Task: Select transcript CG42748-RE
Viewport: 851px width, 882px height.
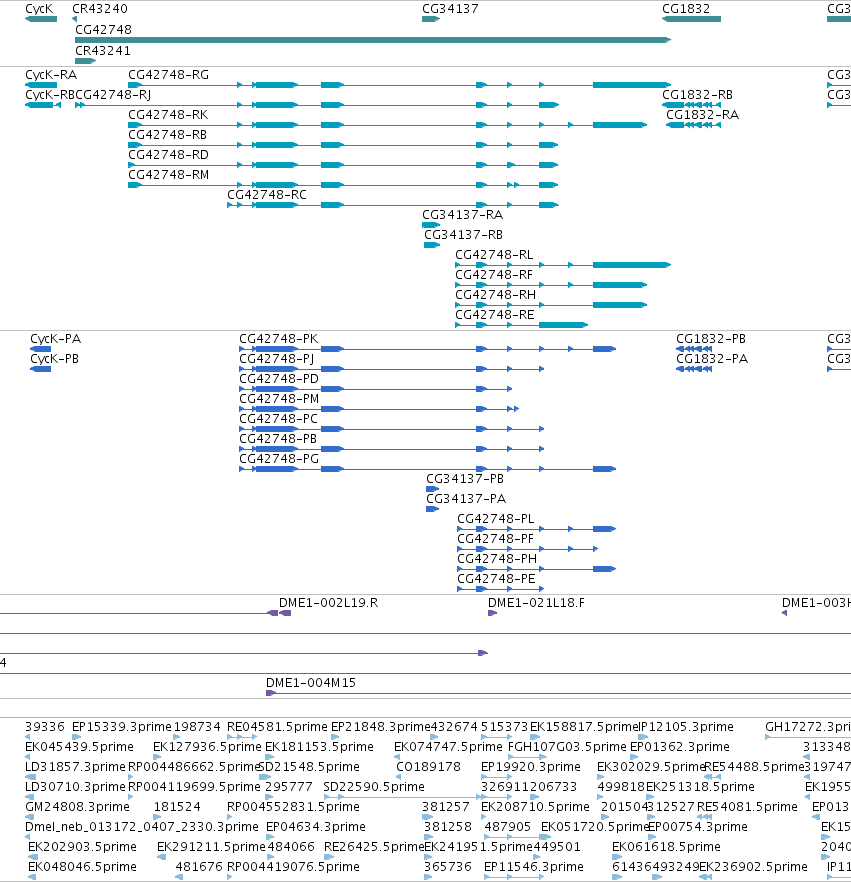Action: click(x=495, y=315)
